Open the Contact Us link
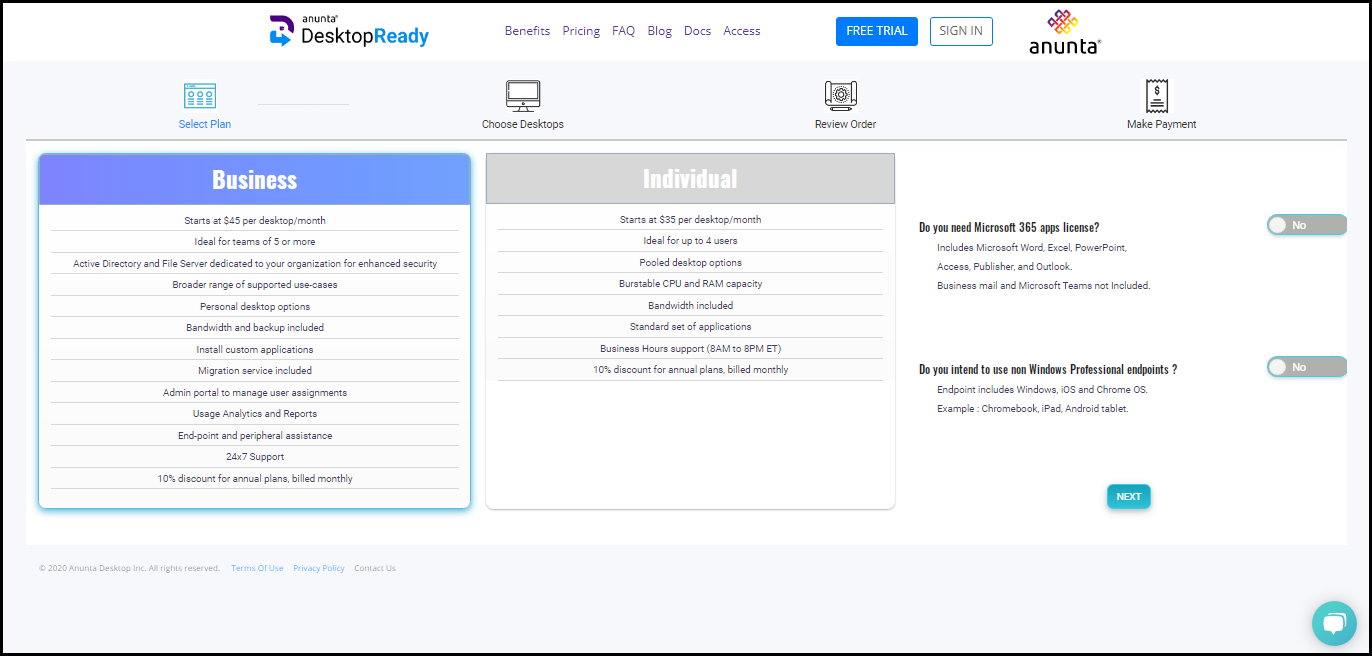This screenshot has width=1372, height=656. pyautogui.click(x=375, y=568)
